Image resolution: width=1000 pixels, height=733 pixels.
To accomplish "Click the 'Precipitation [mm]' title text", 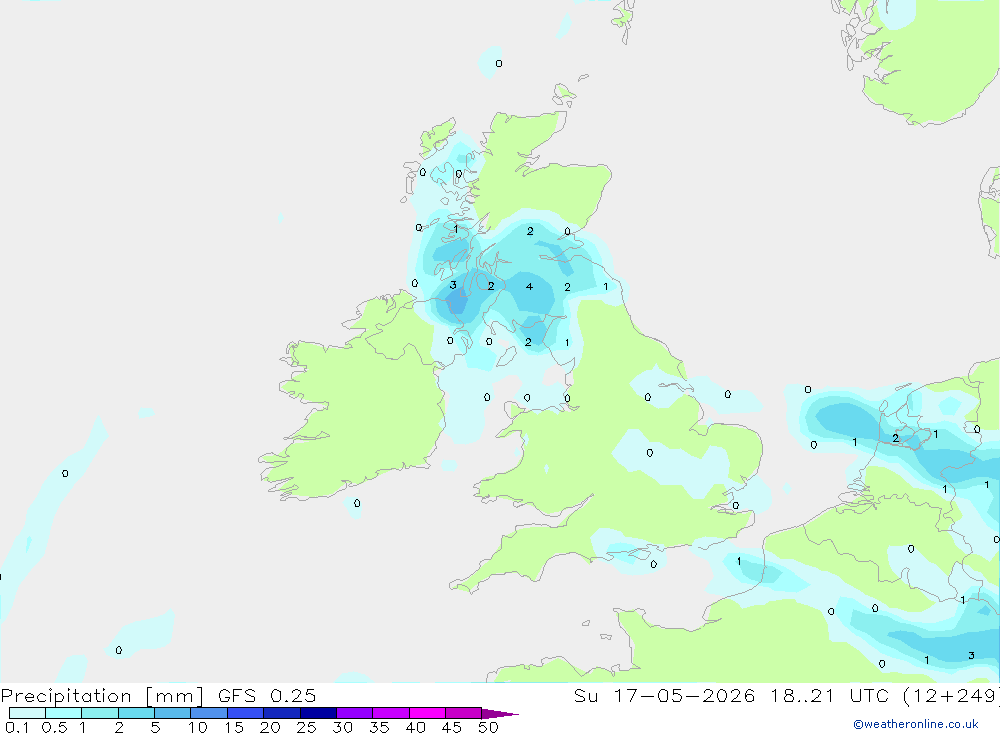I will pos(102,696).
